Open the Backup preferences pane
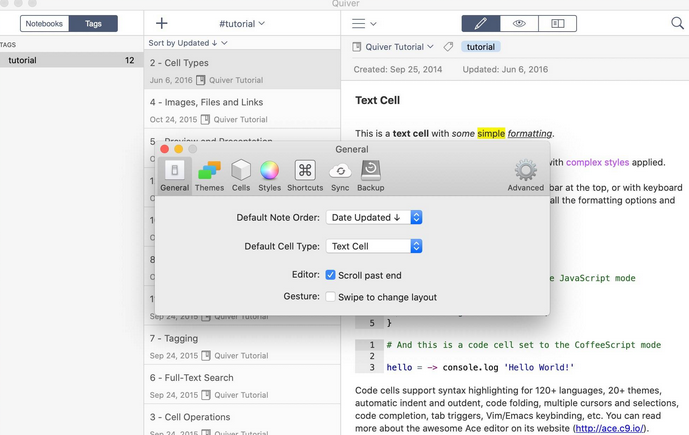This screenshot has width=689, height=435. coord(370,176)
